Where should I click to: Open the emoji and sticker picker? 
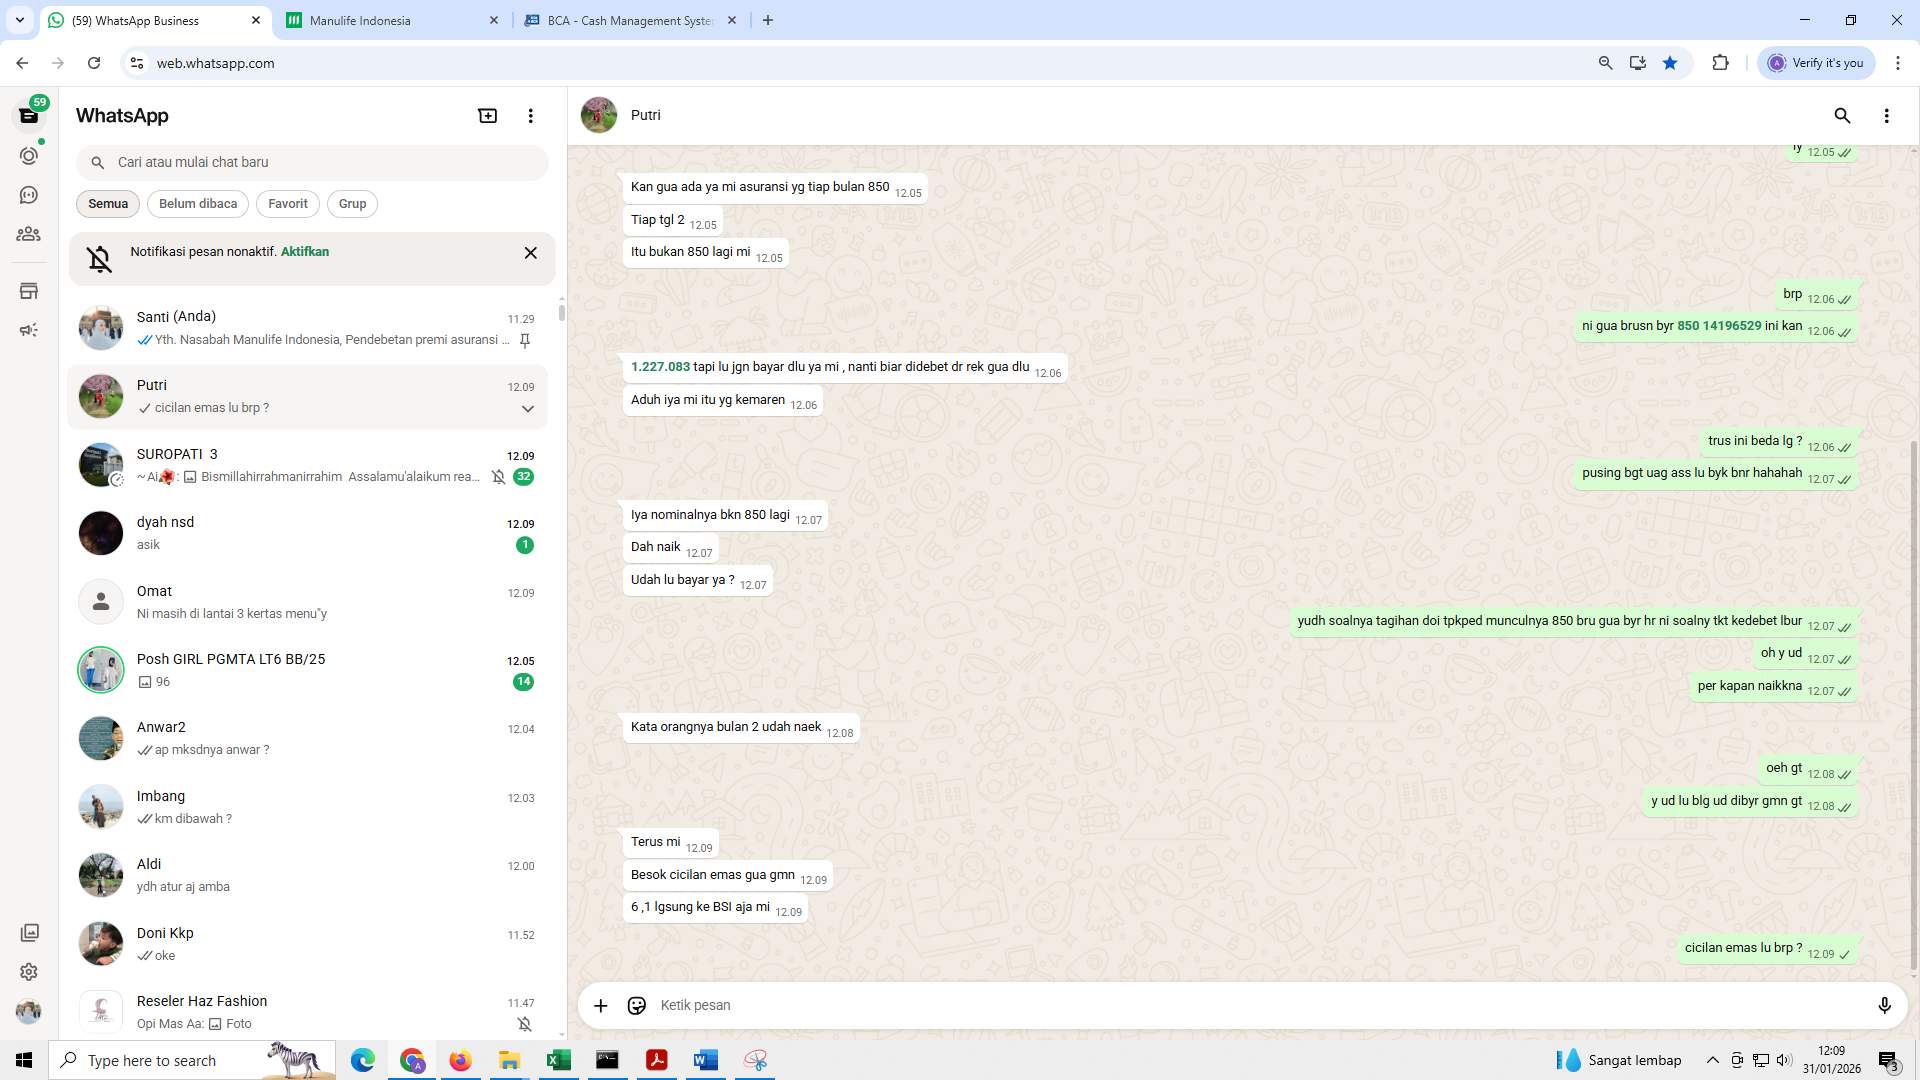(637, 1005)
